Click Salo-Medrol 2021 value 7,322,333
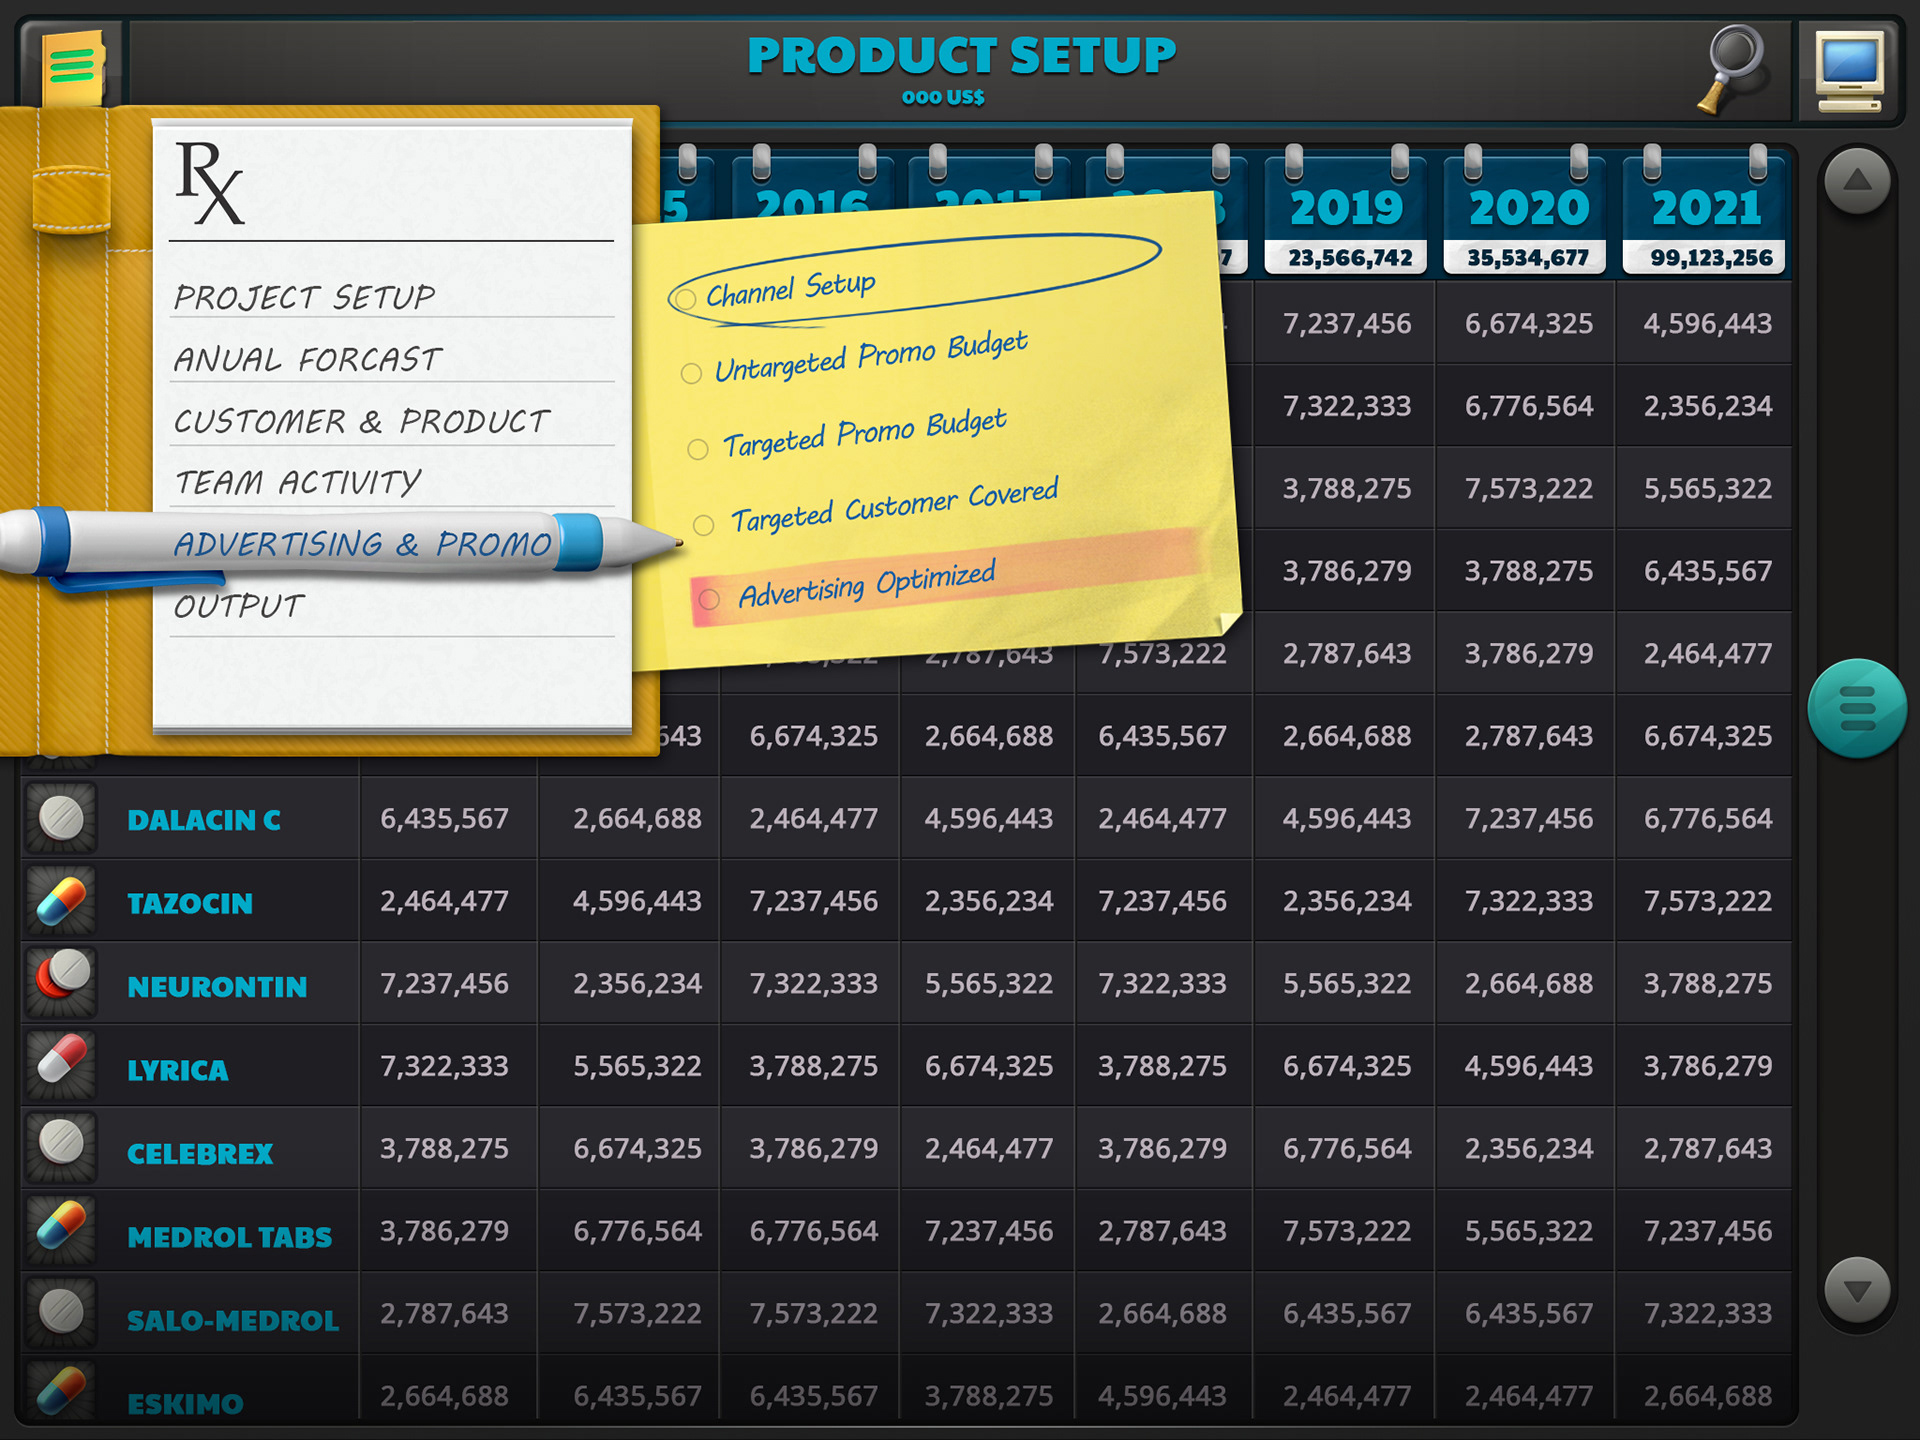The height and width of the screenshot is (1440, 1920). [x=1707, y=1313]
